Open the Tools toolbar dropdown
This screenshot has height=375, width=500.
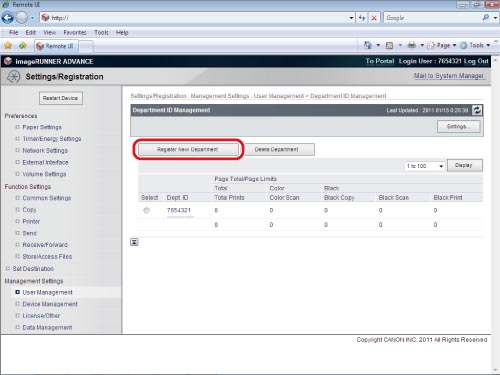[x=475, y=45]
